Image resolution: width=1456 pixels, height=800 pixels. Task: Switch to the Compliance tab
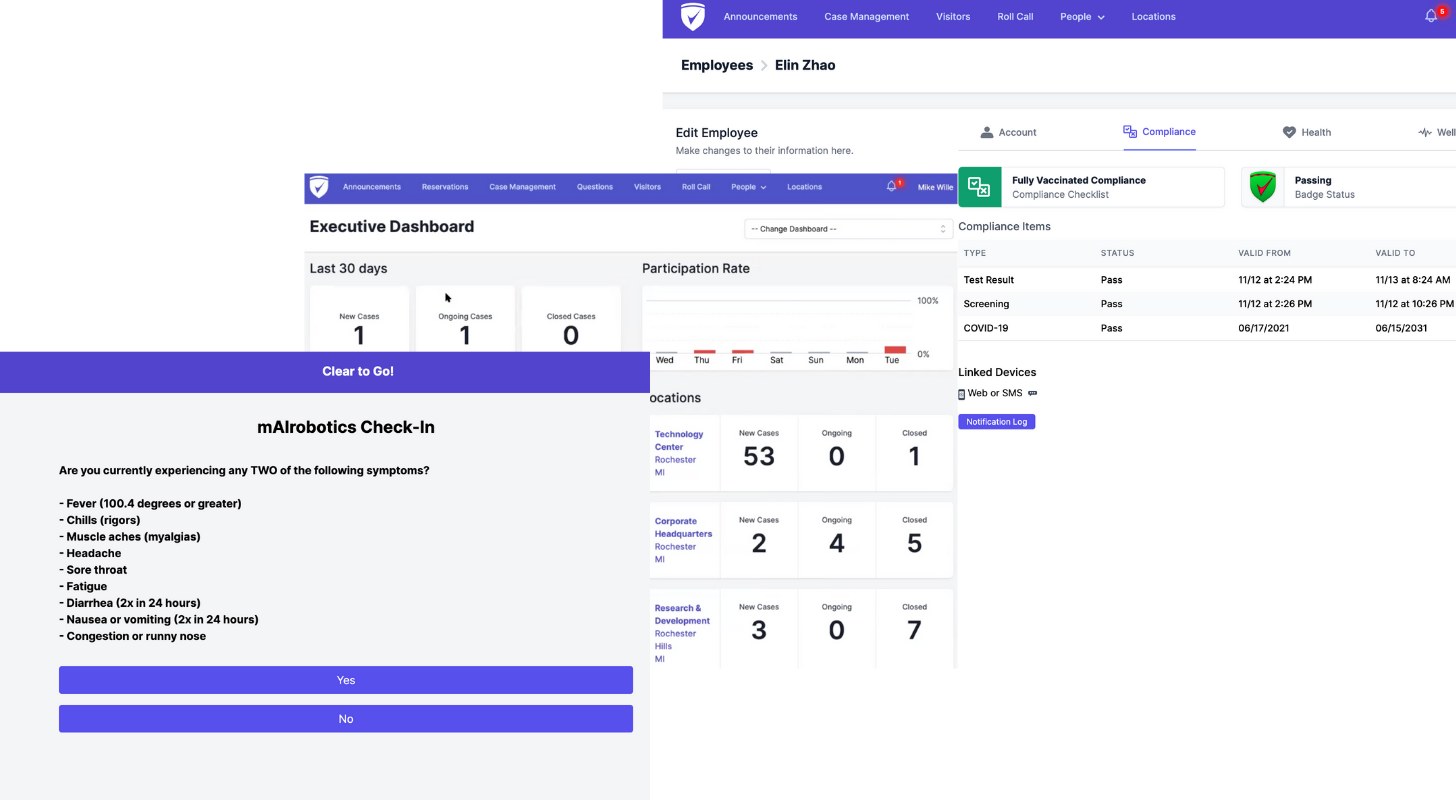pos(1160,132)
